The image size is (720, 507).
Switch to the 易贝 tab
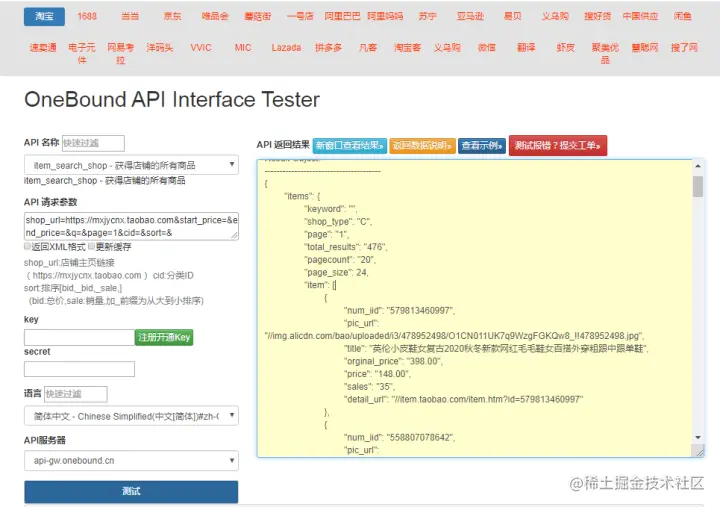click(x=512, y=17)
